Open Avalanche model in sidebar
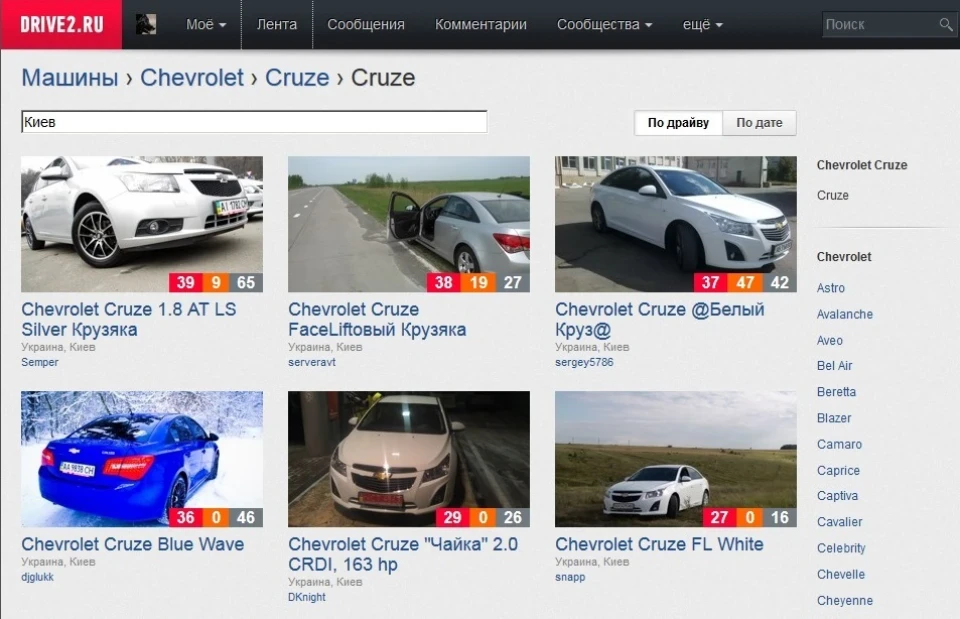The width and height of the screenshot is (960, 619). [845, 314]
